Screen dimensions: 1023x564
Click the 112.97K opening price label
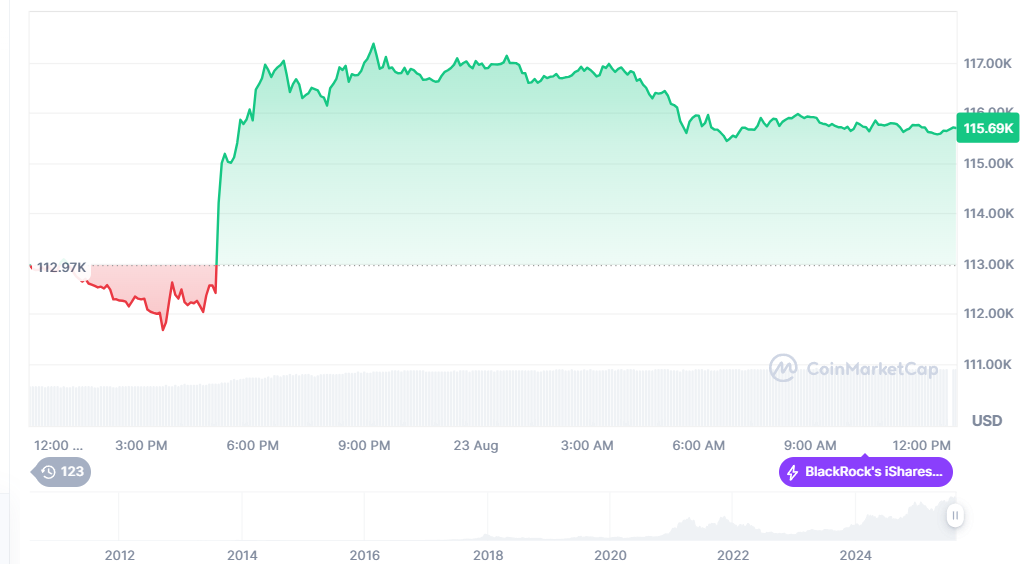61,267
